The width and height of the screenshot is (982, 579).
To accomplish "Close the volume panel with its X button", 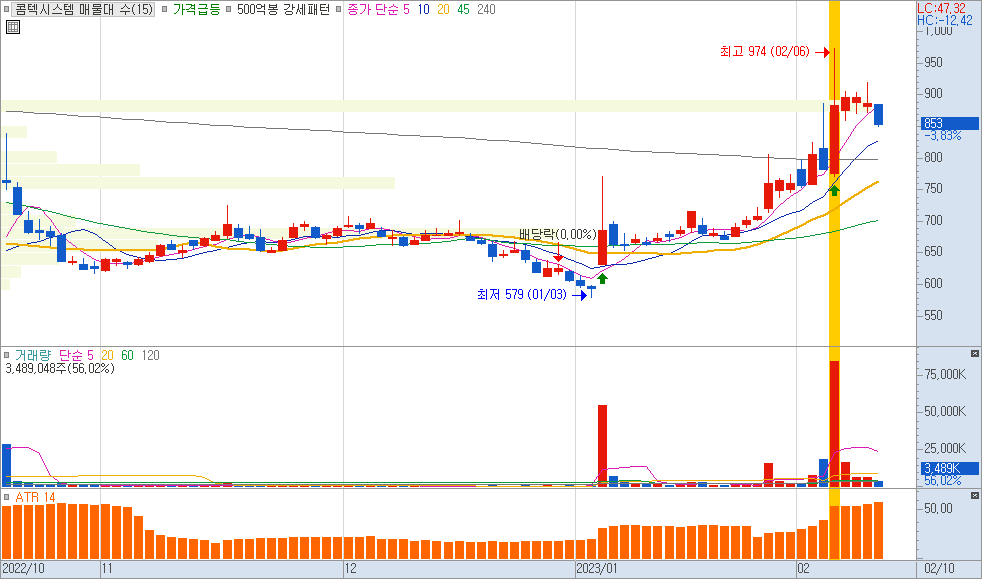I will point(974,354).
